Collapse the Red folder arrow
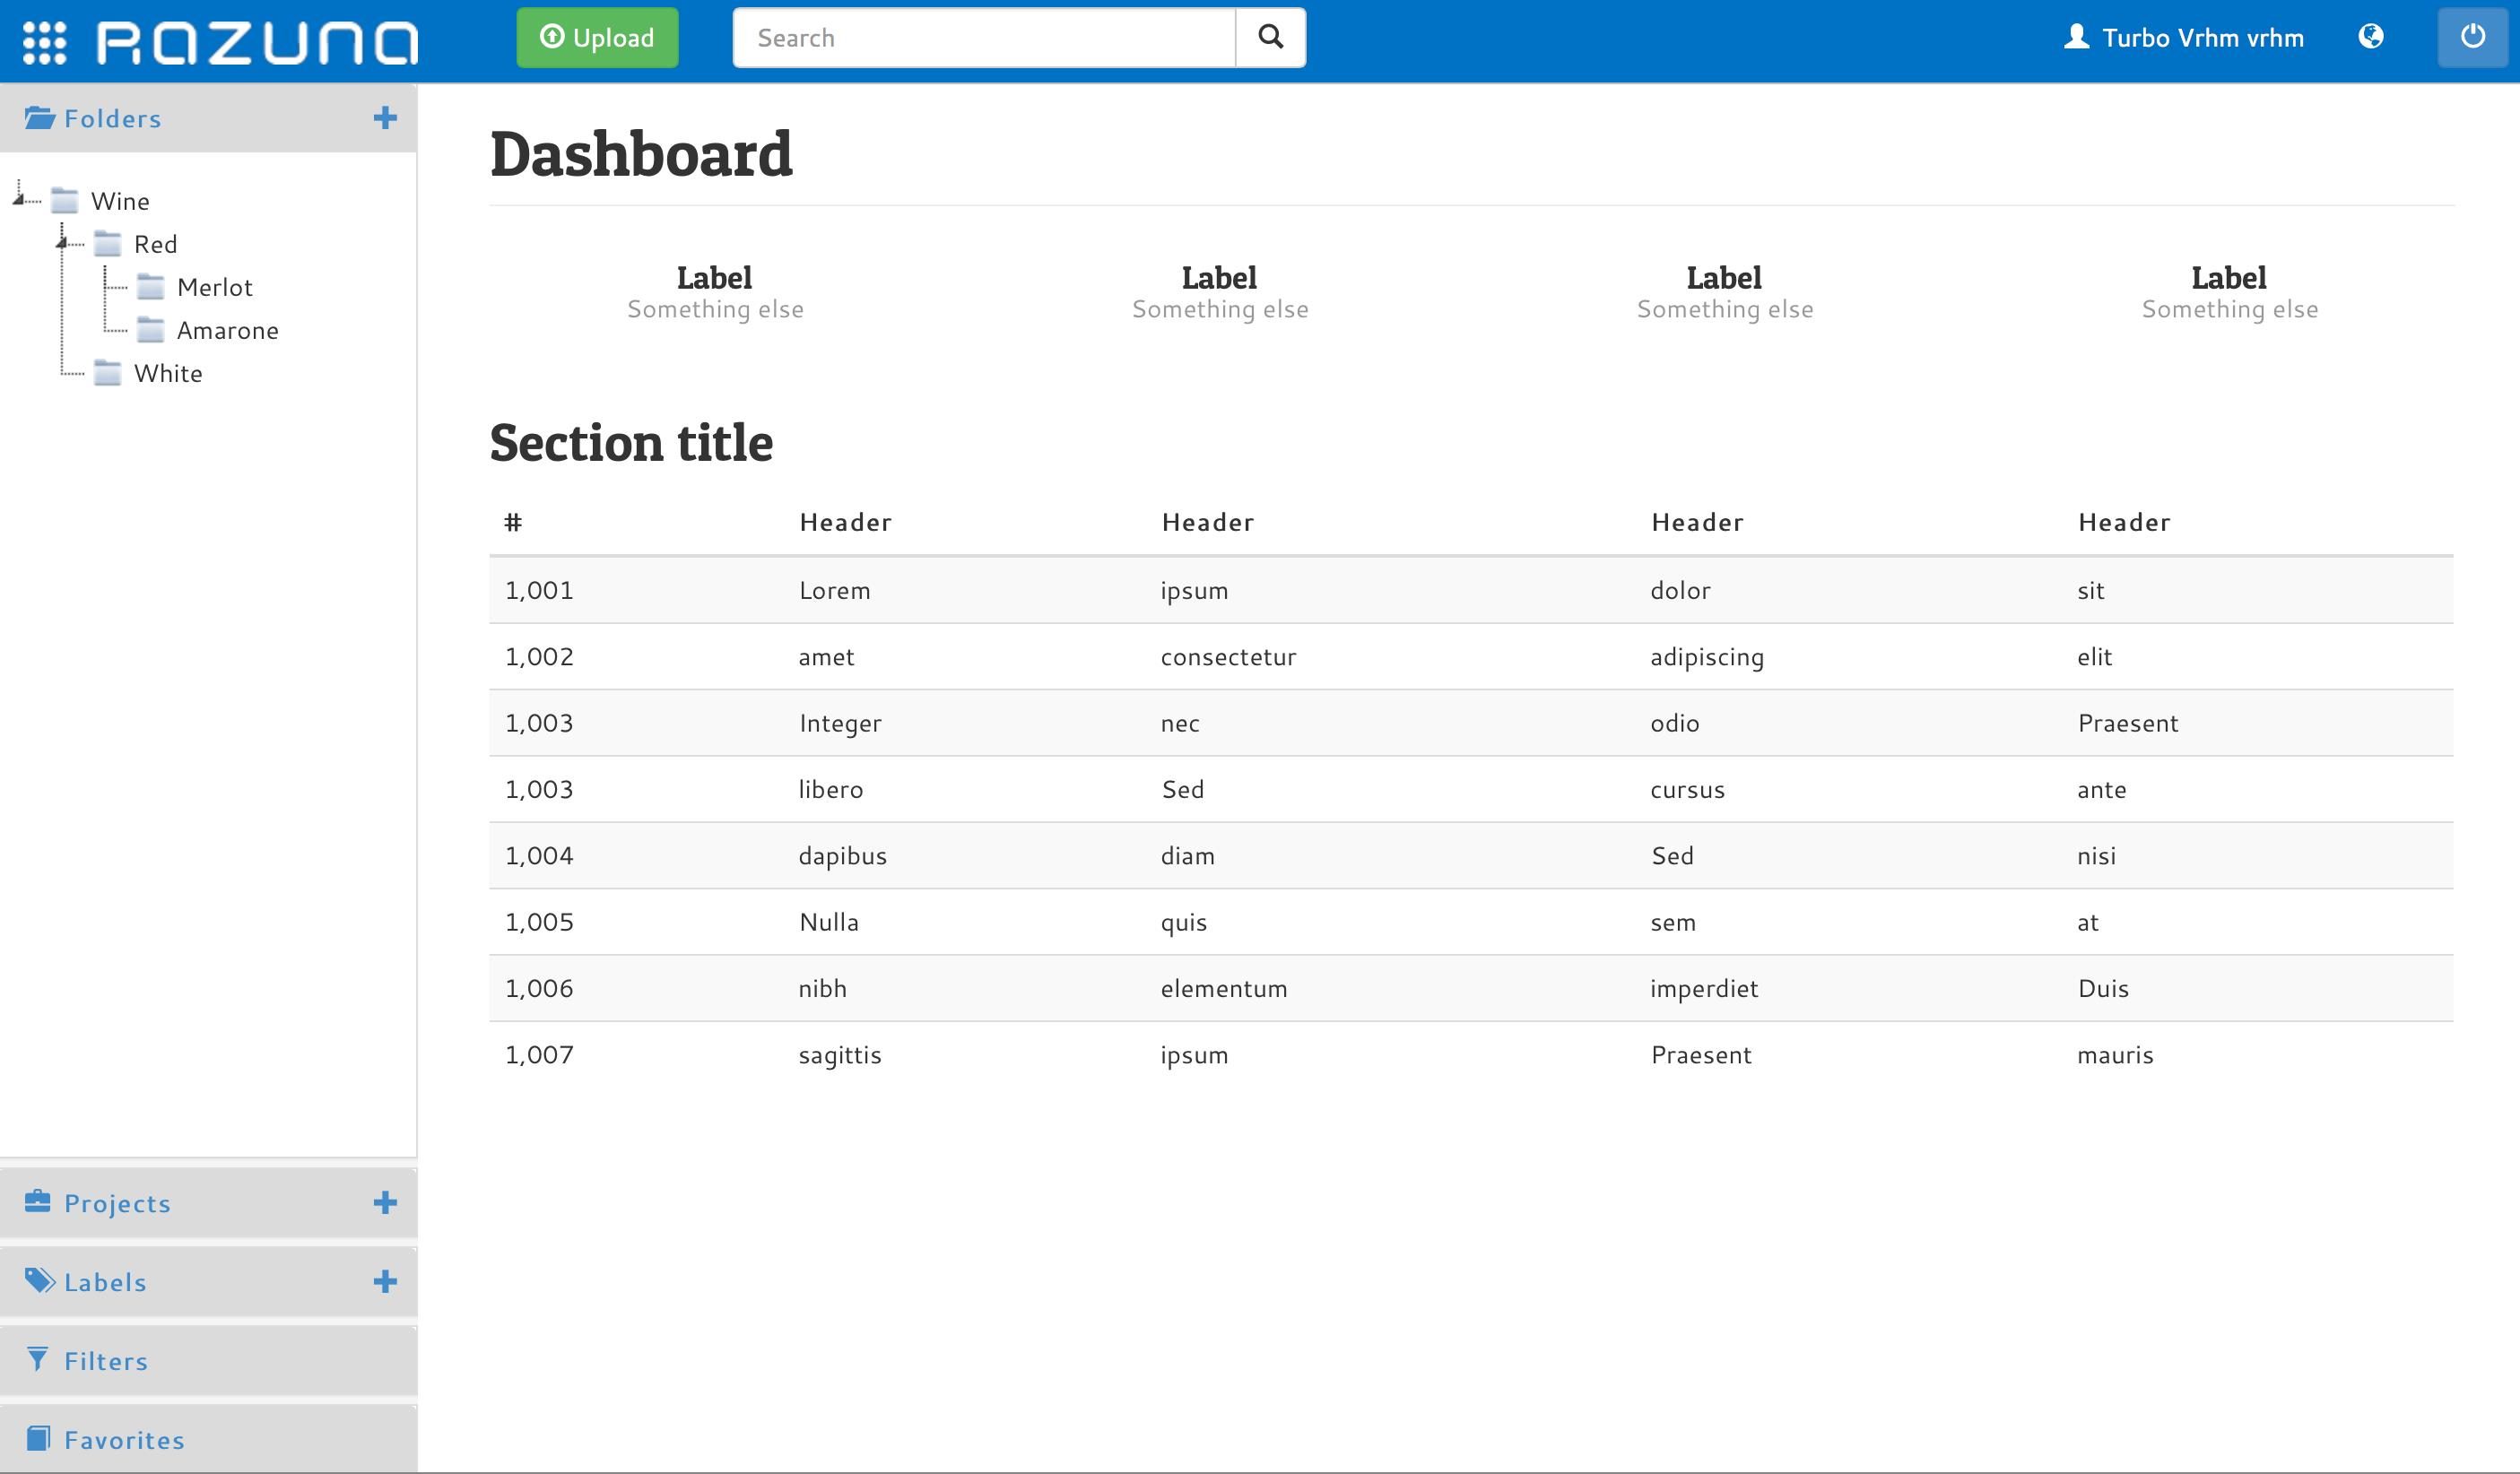This screenshot has width=2520, height=1474. pos(62,243)
